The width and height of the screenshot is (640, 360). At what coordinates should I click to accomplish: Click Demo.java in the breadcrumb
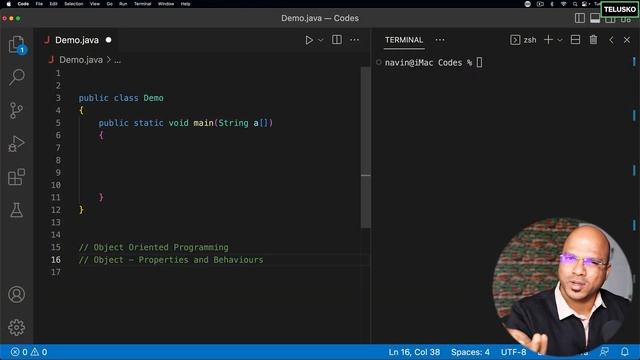coord(81,60)
